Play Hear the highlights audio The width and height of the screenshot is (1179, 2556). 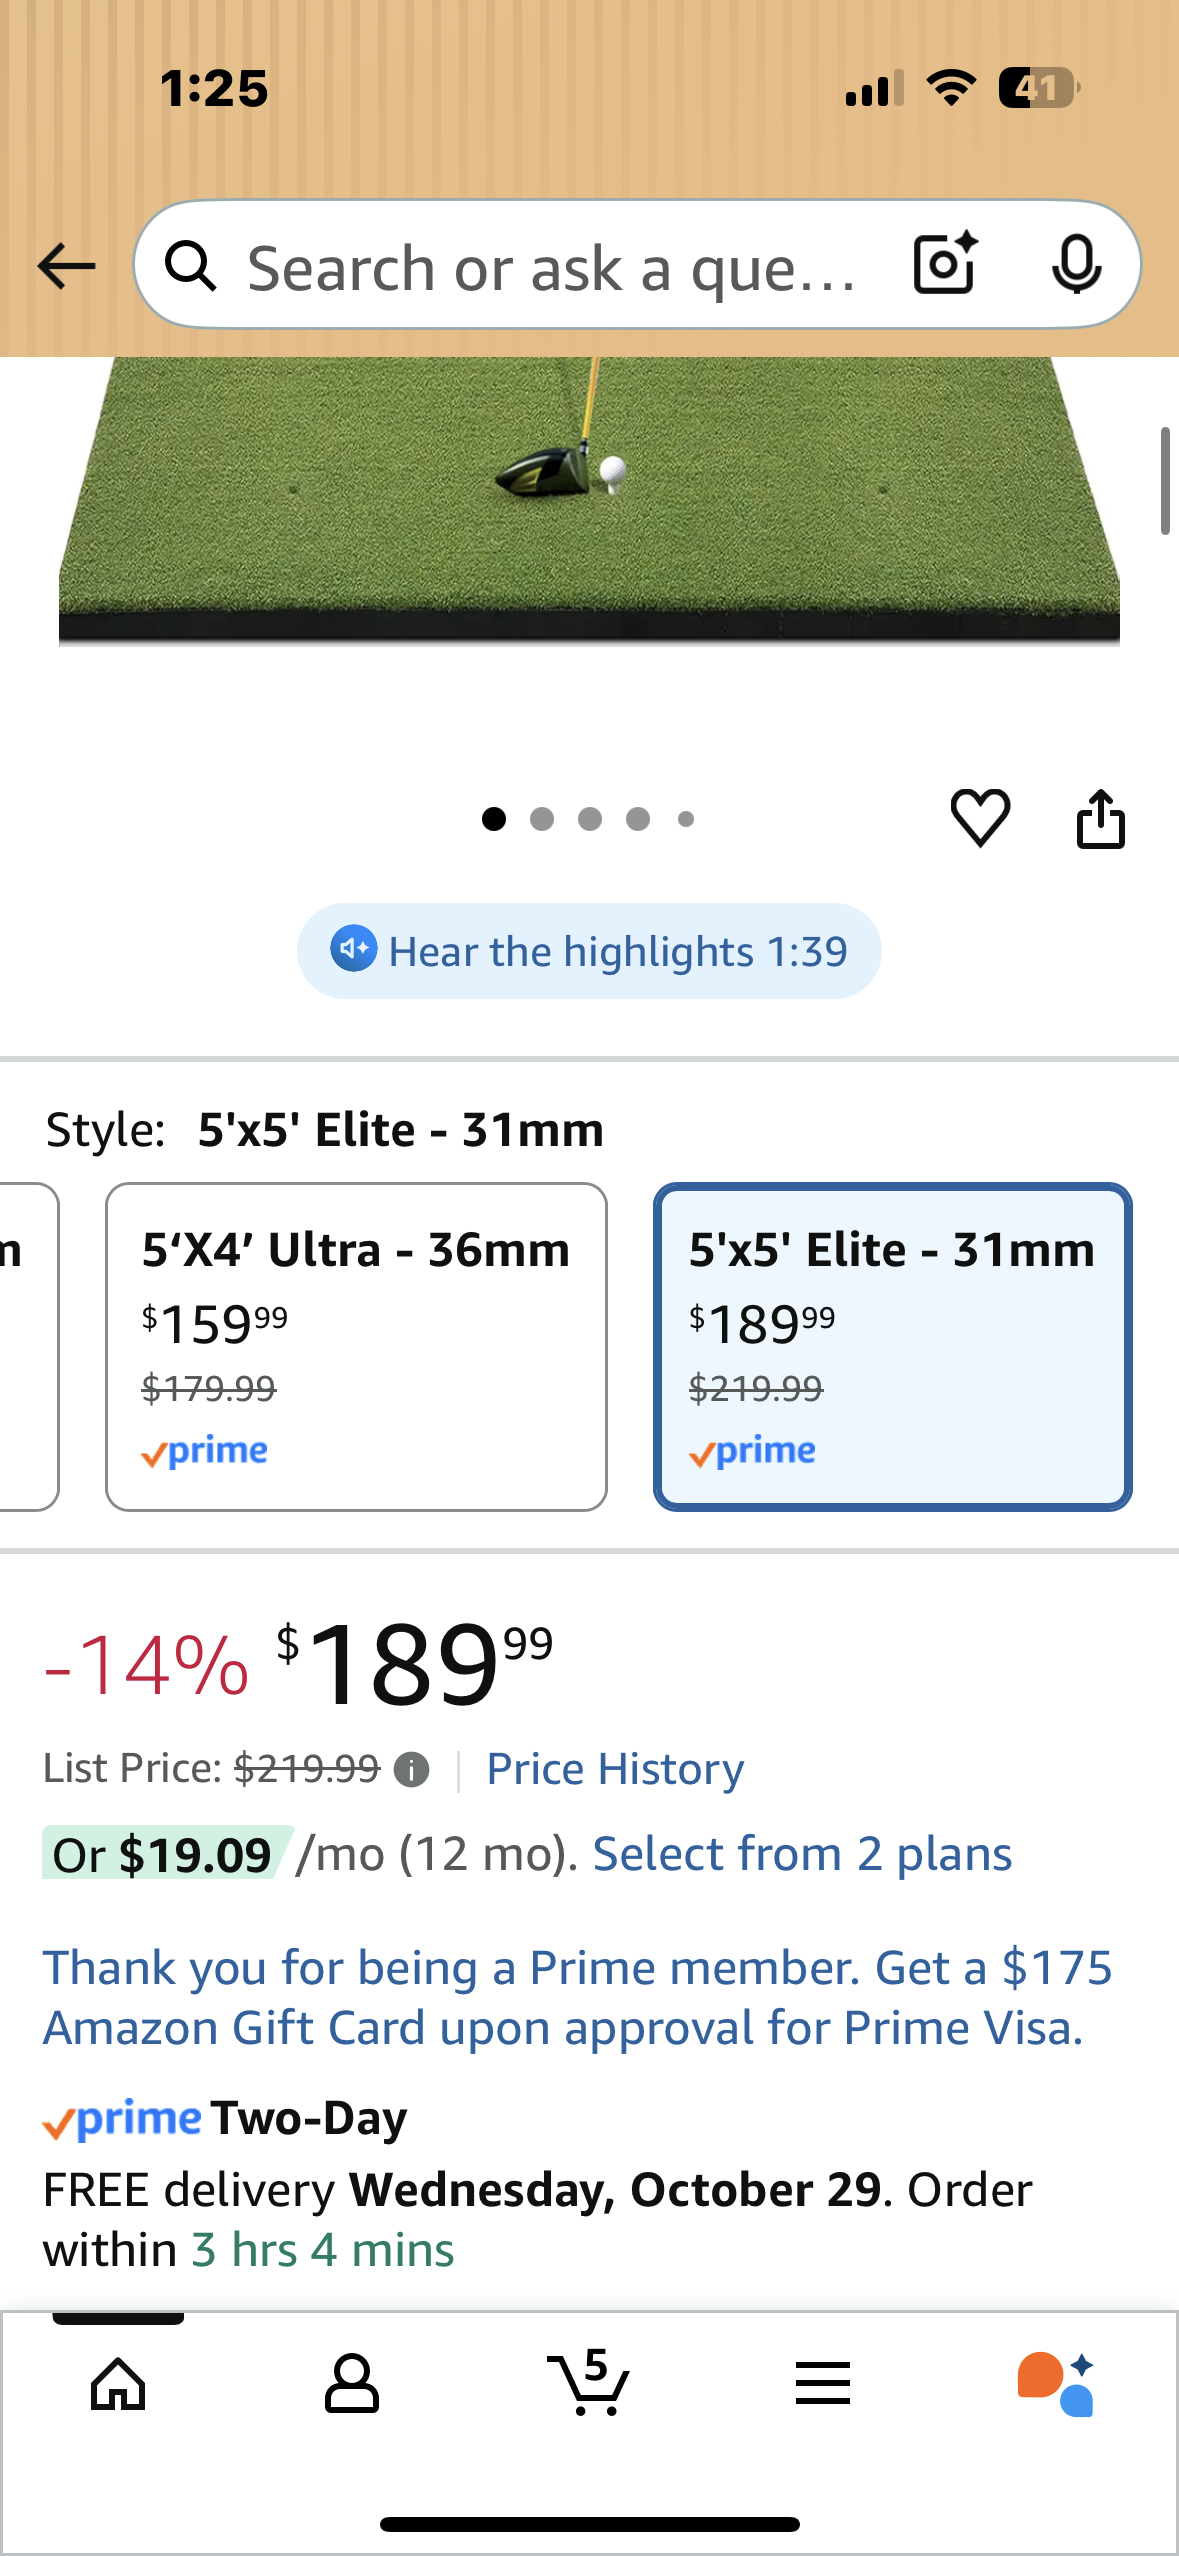coord(589,951)
